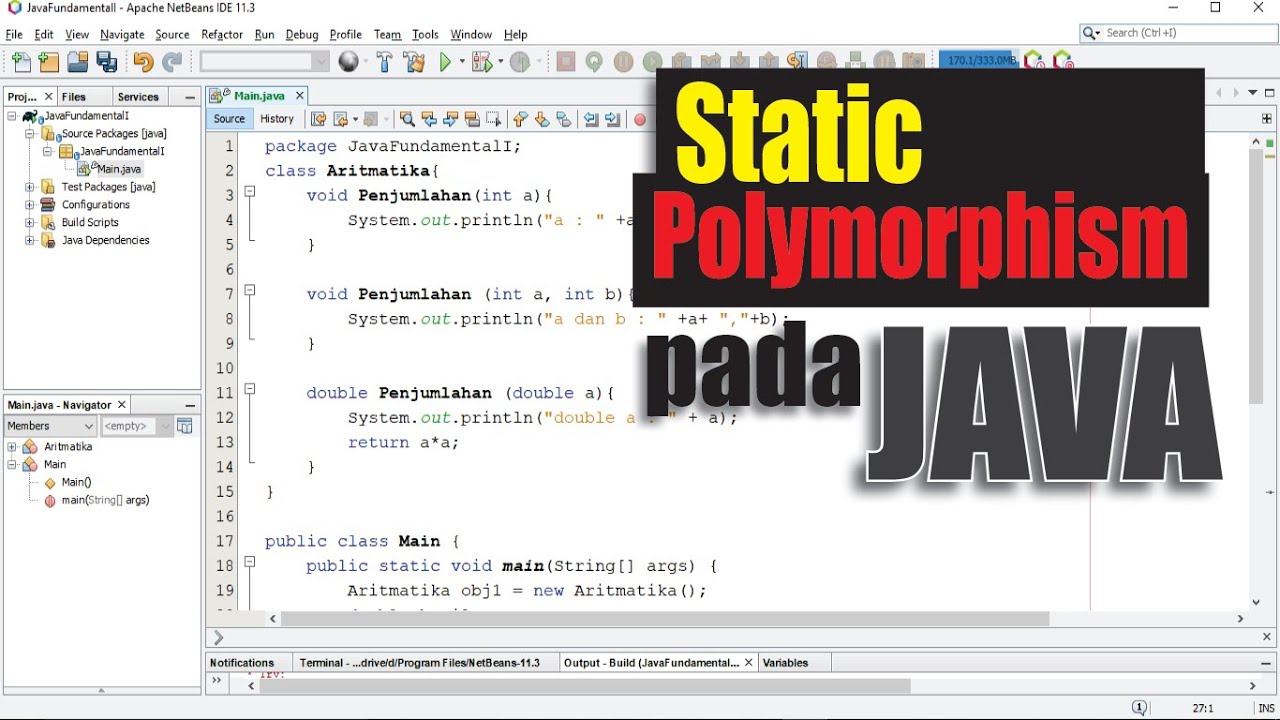Toggle highlight search in the editor toolbar
The width and height of the screenshot is (1280, 720).
point(473,119)
